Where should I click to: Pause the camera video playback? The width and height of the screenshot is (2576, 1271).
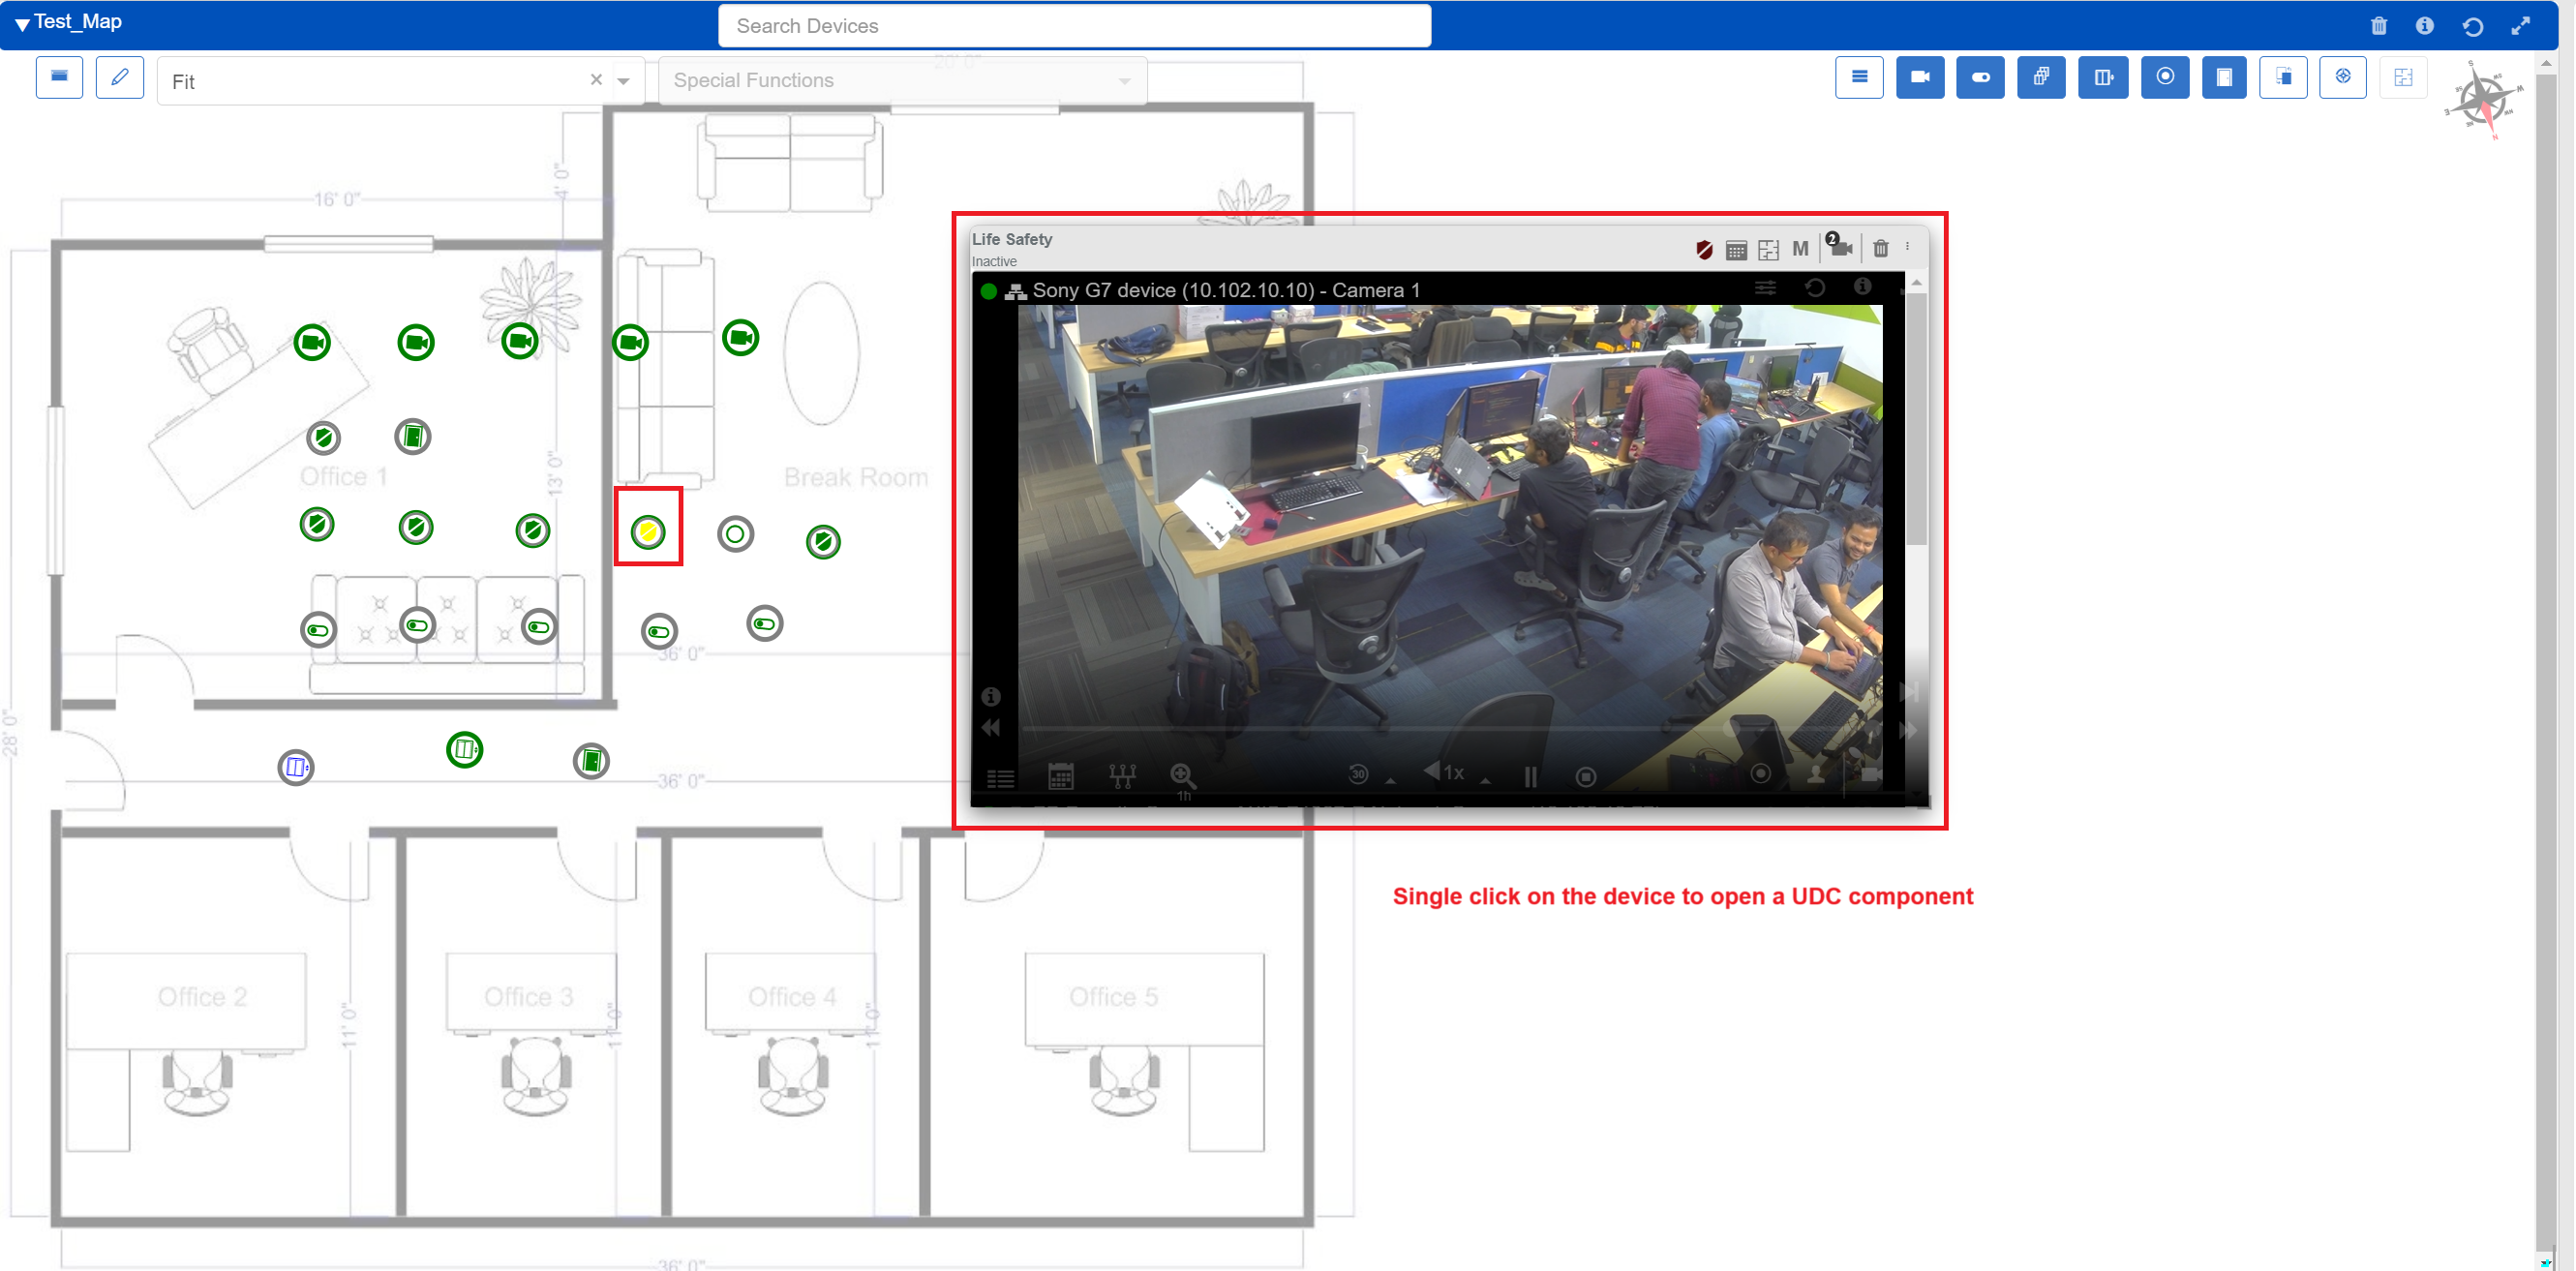[1530, 776]
